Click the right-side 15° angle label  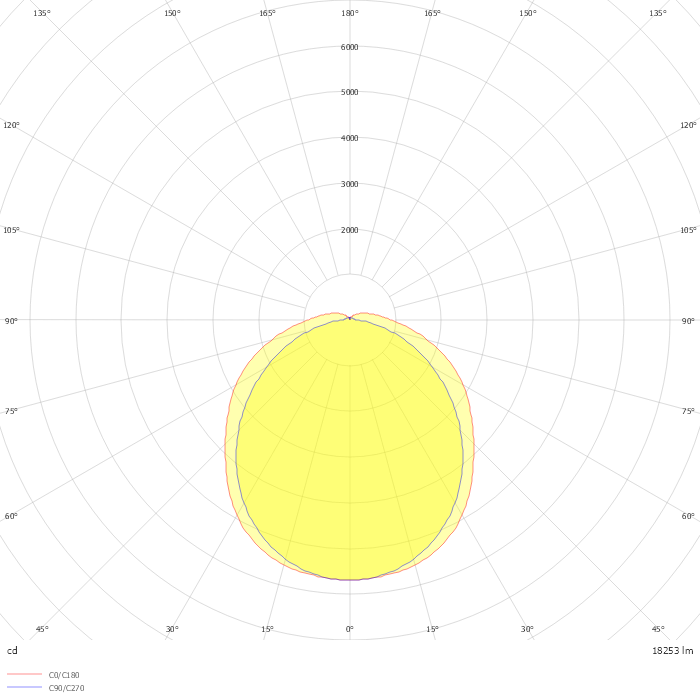click(x=432, y=629)
